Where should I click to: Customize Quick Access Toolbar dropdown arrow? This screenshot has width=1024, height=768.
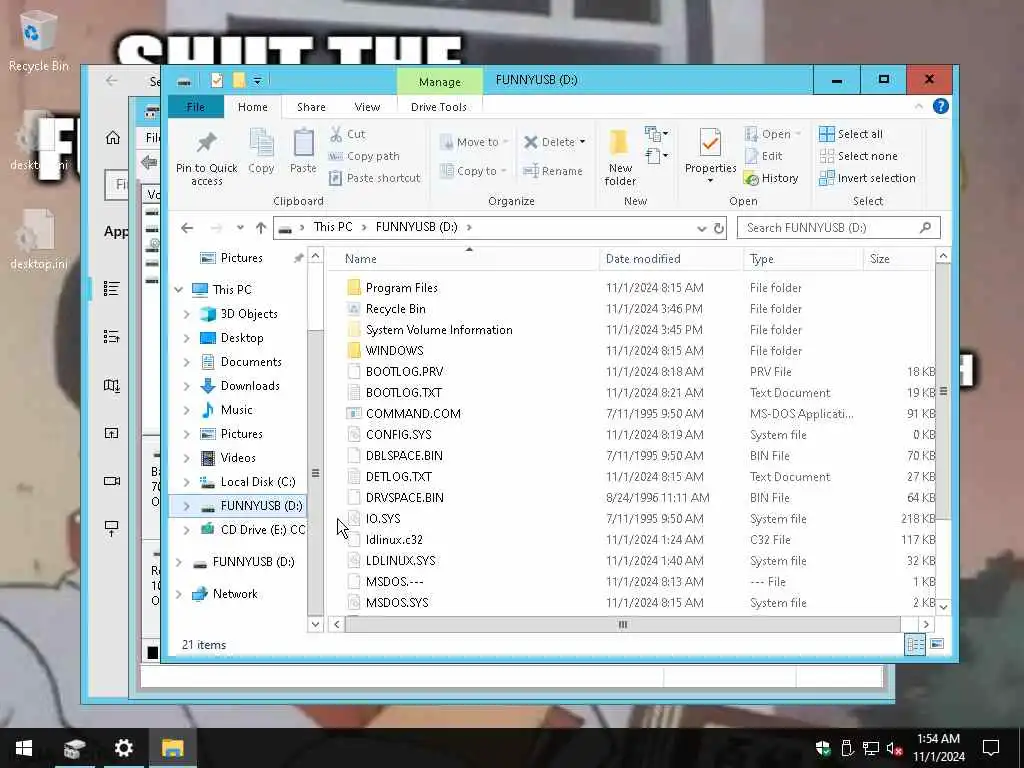[258, 80]
